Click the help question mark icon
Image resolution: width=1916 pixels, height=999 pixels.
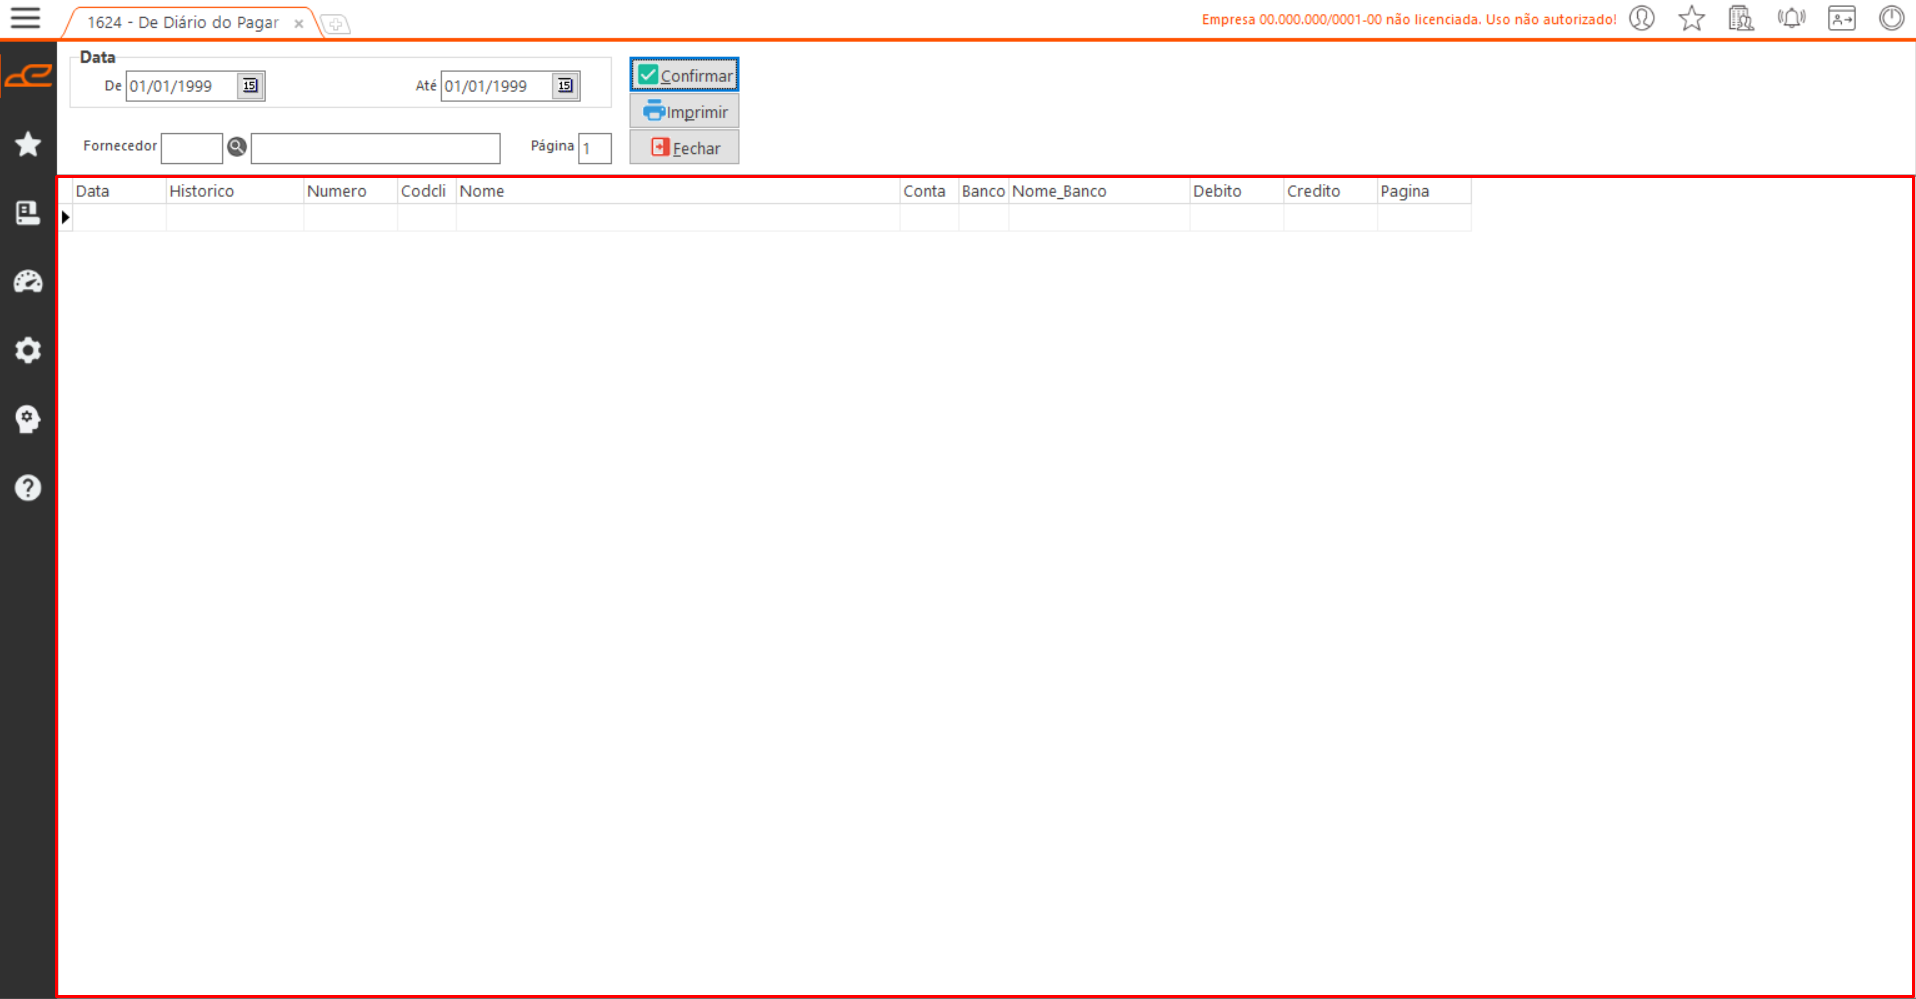tap(28, 488)
